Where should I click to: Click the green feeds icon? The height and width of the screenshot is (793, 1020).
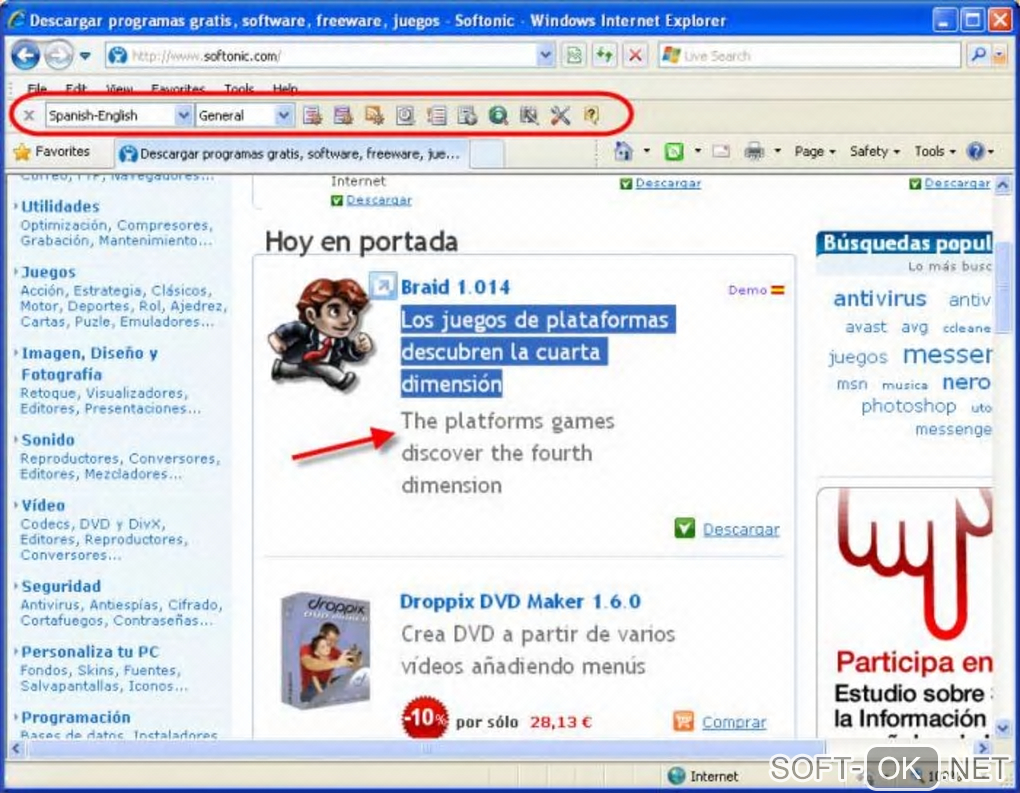673,152
